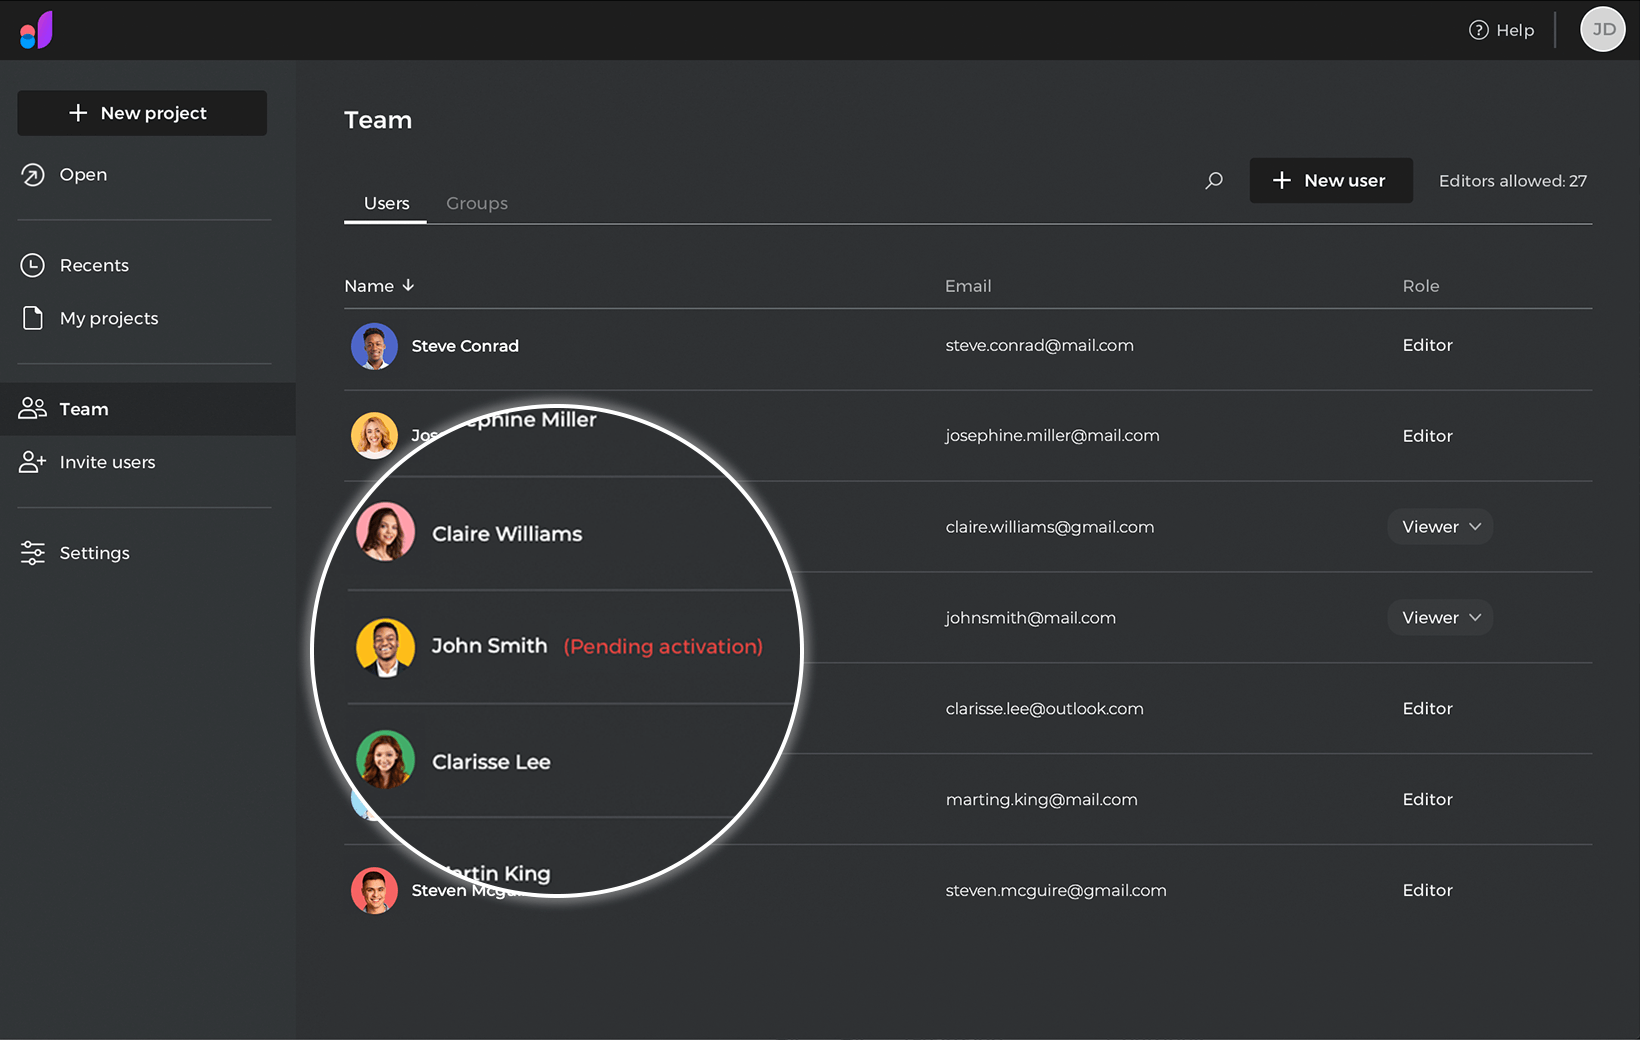Click the New project button

(x=142, y=113)
